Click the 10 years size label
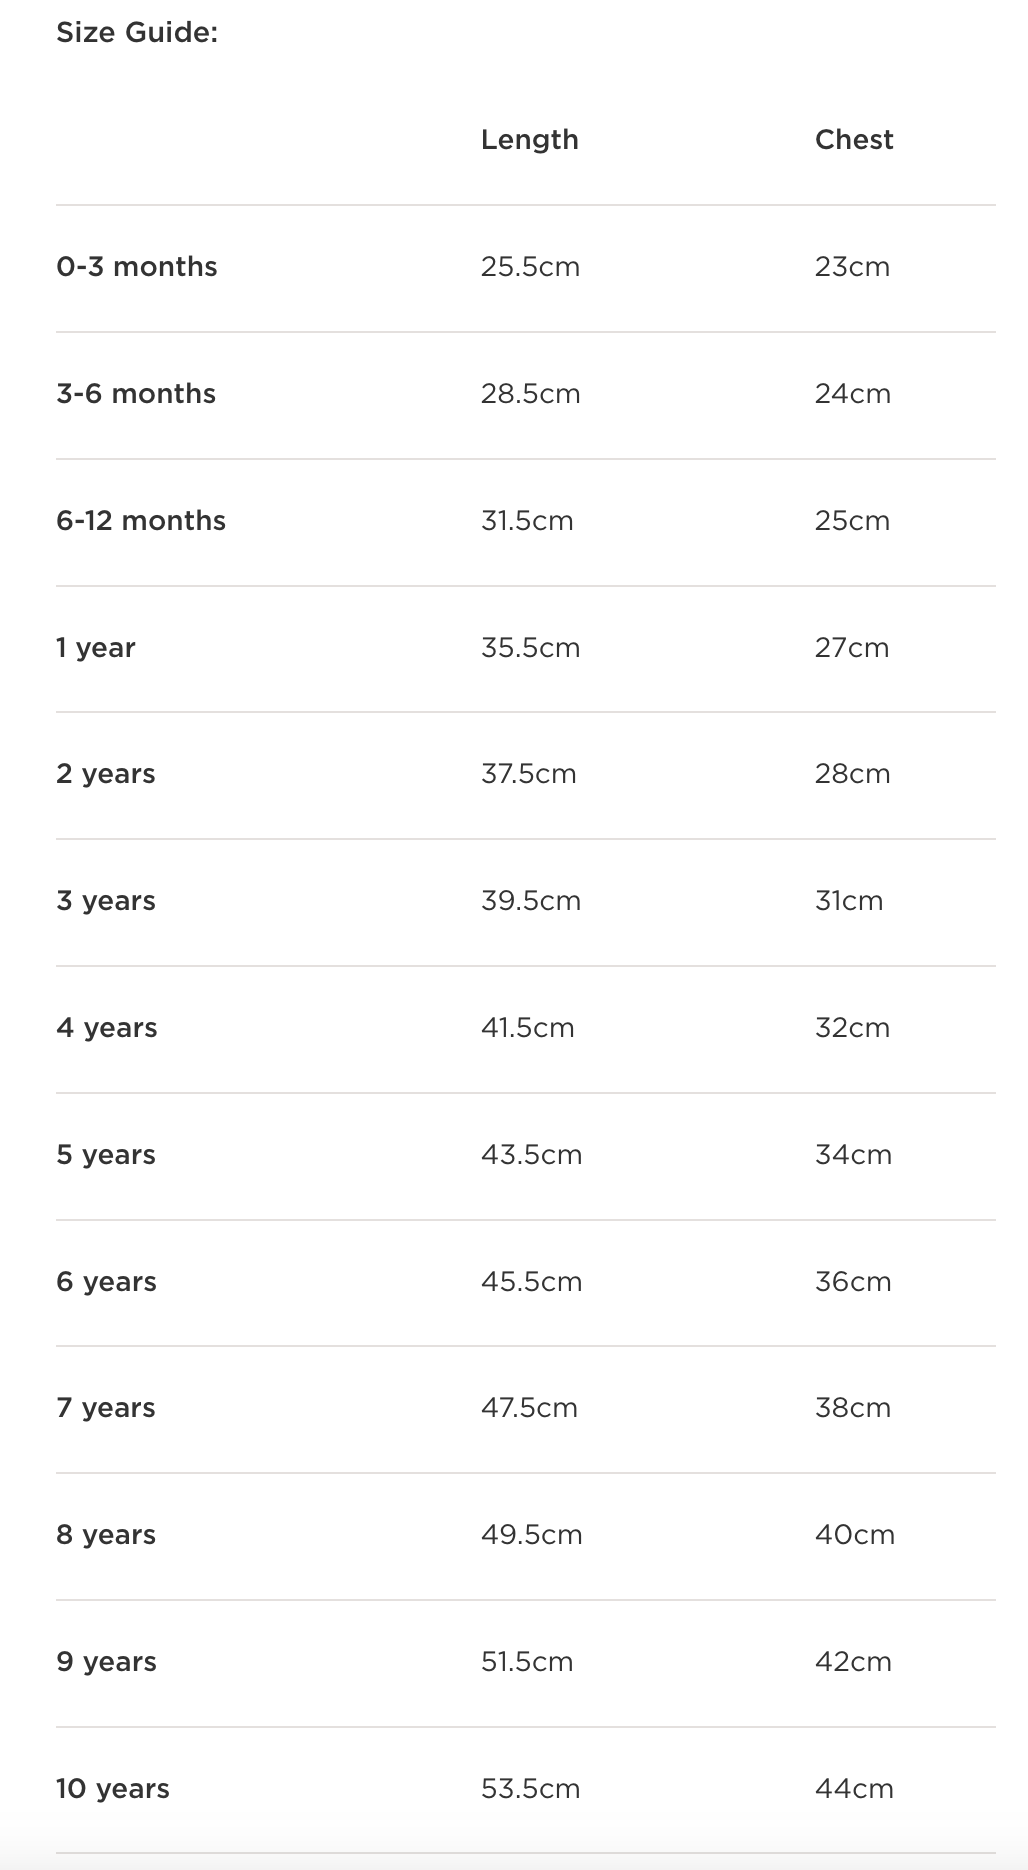 (113, 1789)
